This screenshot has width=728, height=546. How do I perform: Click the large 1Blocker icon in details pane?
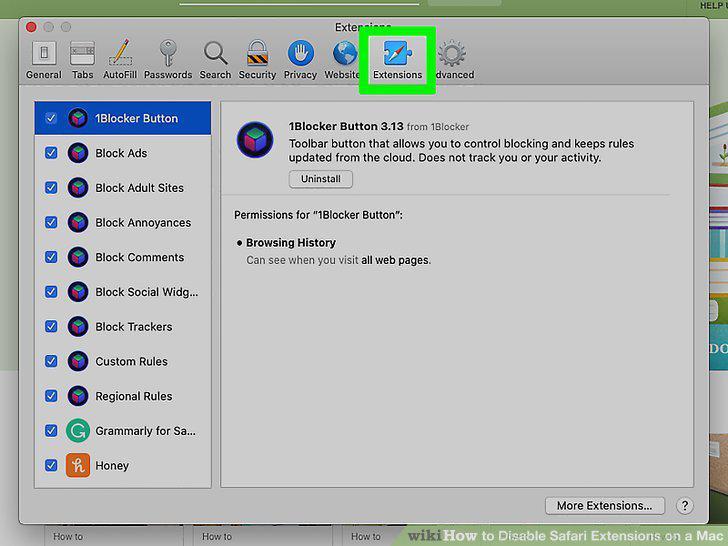[255, 140]
